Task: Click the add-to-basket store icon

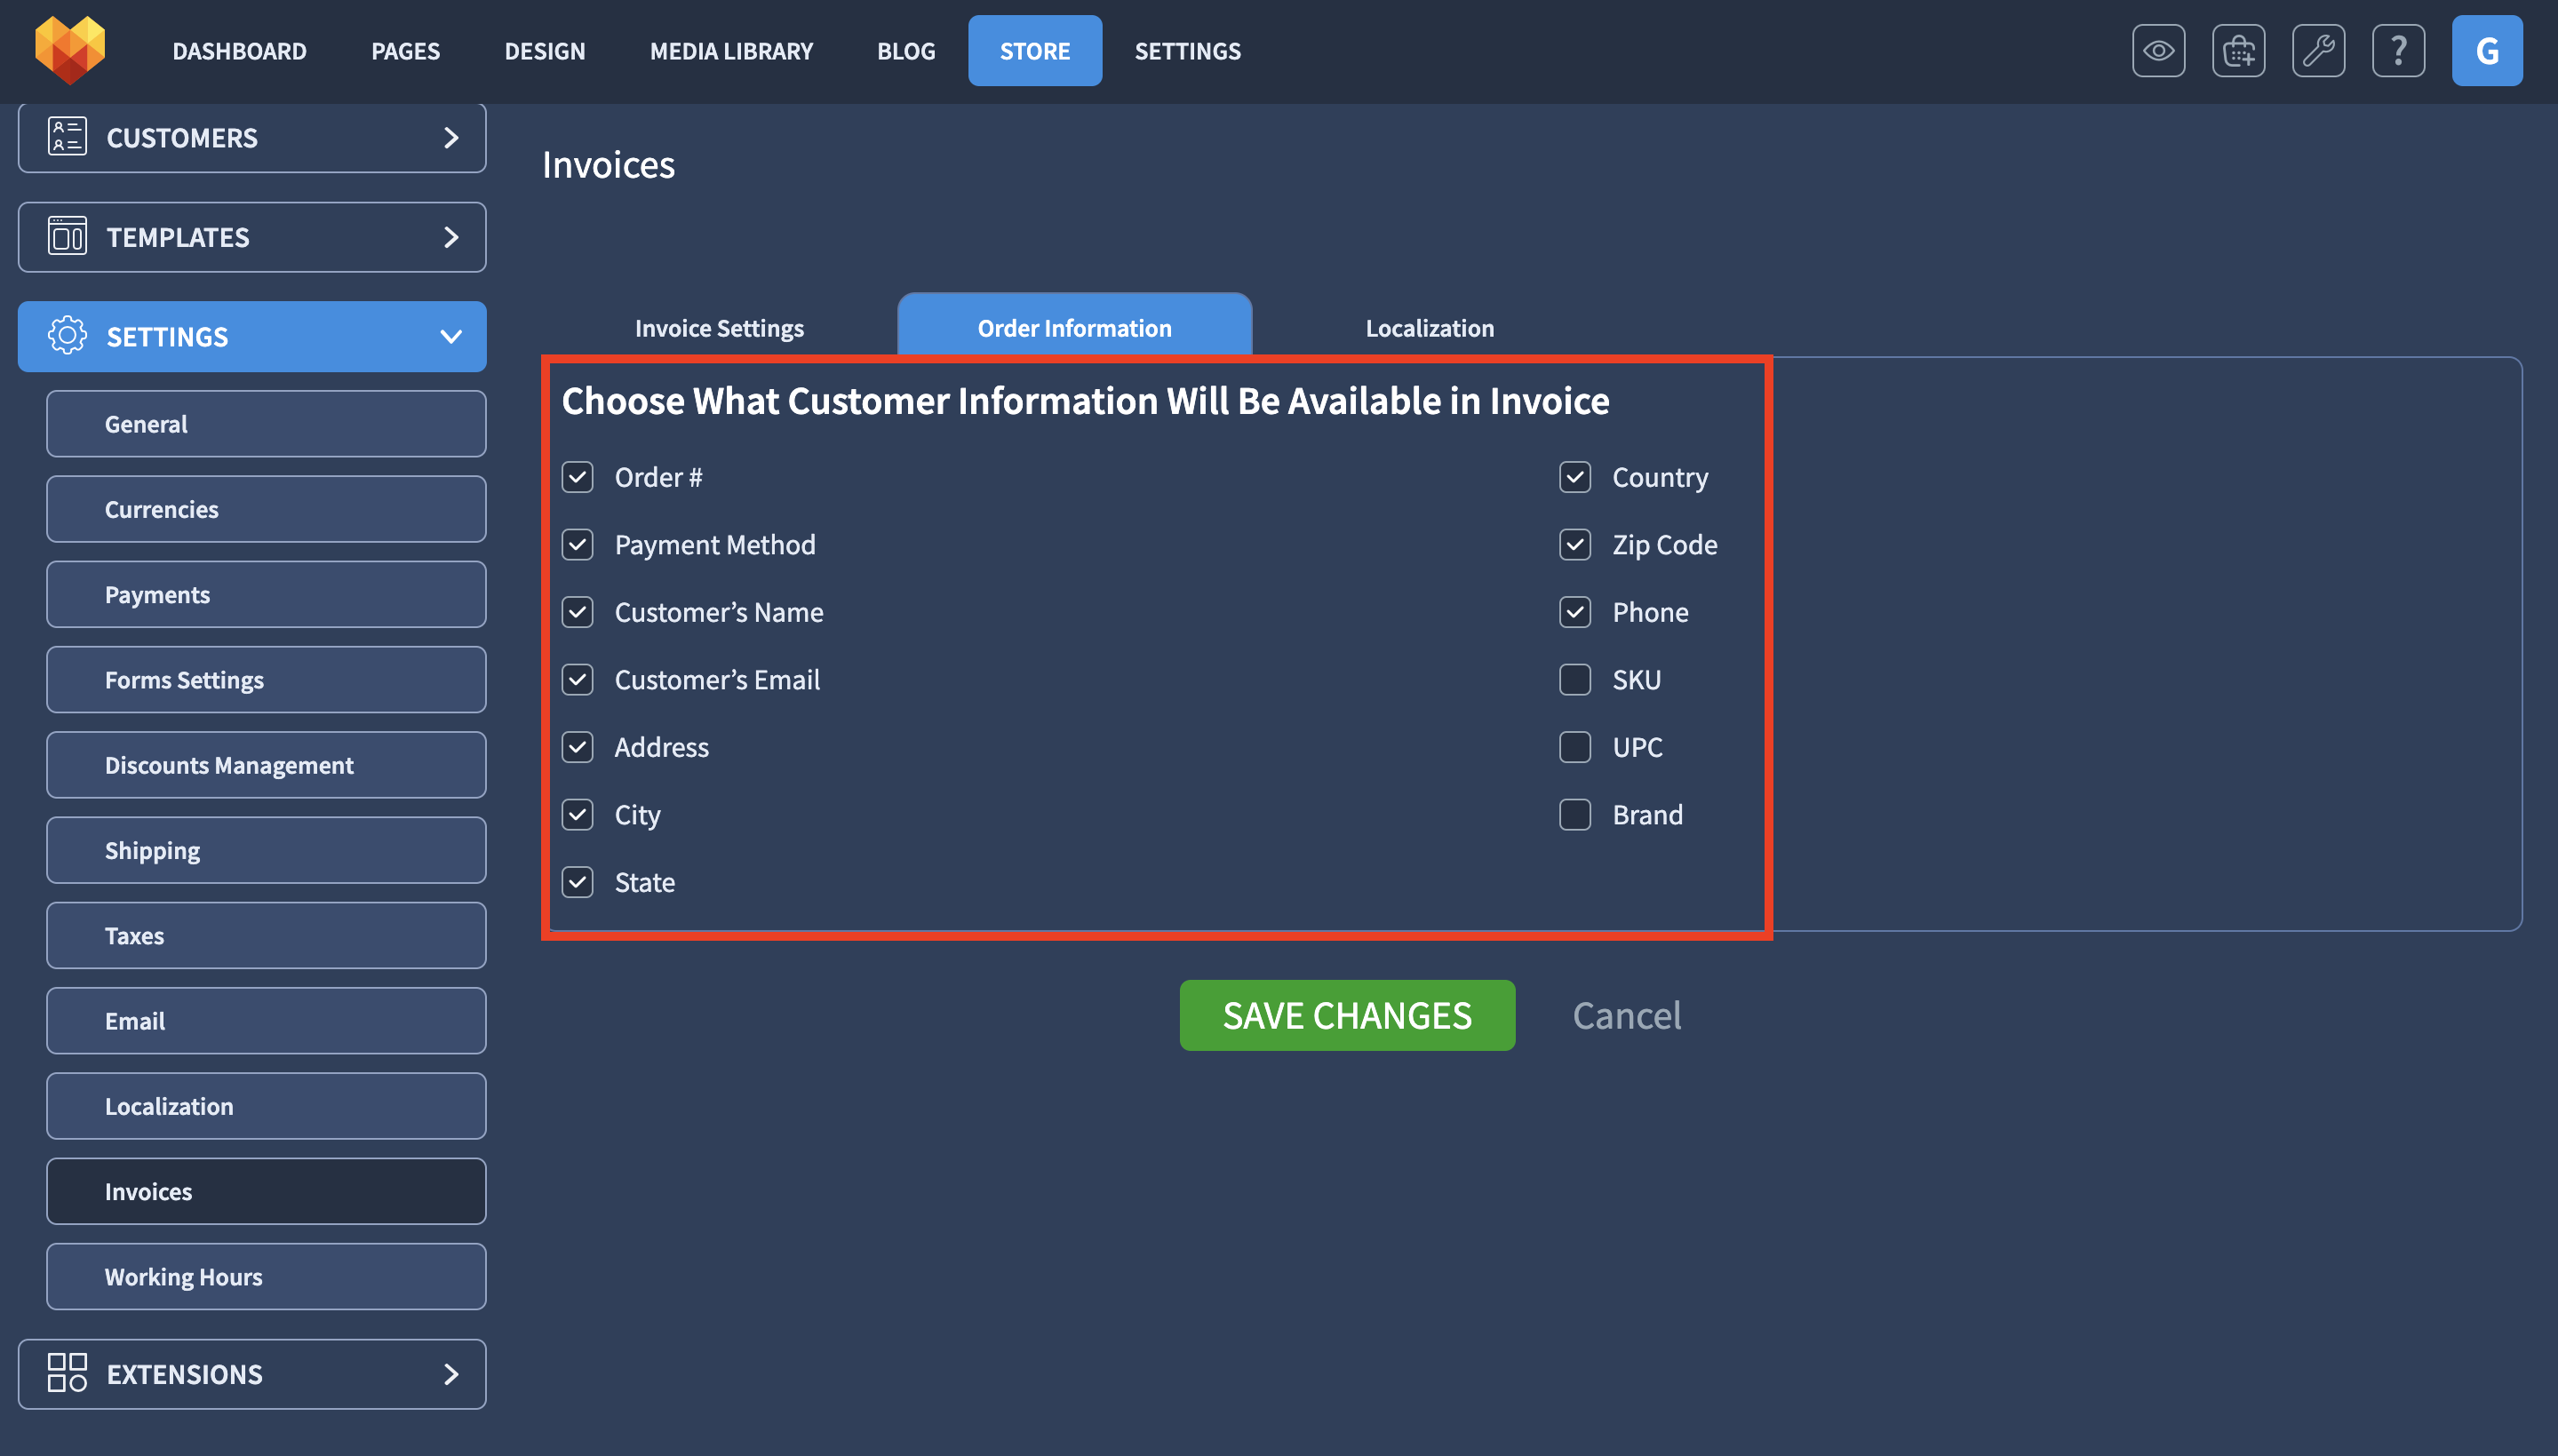Action: 2238,51
